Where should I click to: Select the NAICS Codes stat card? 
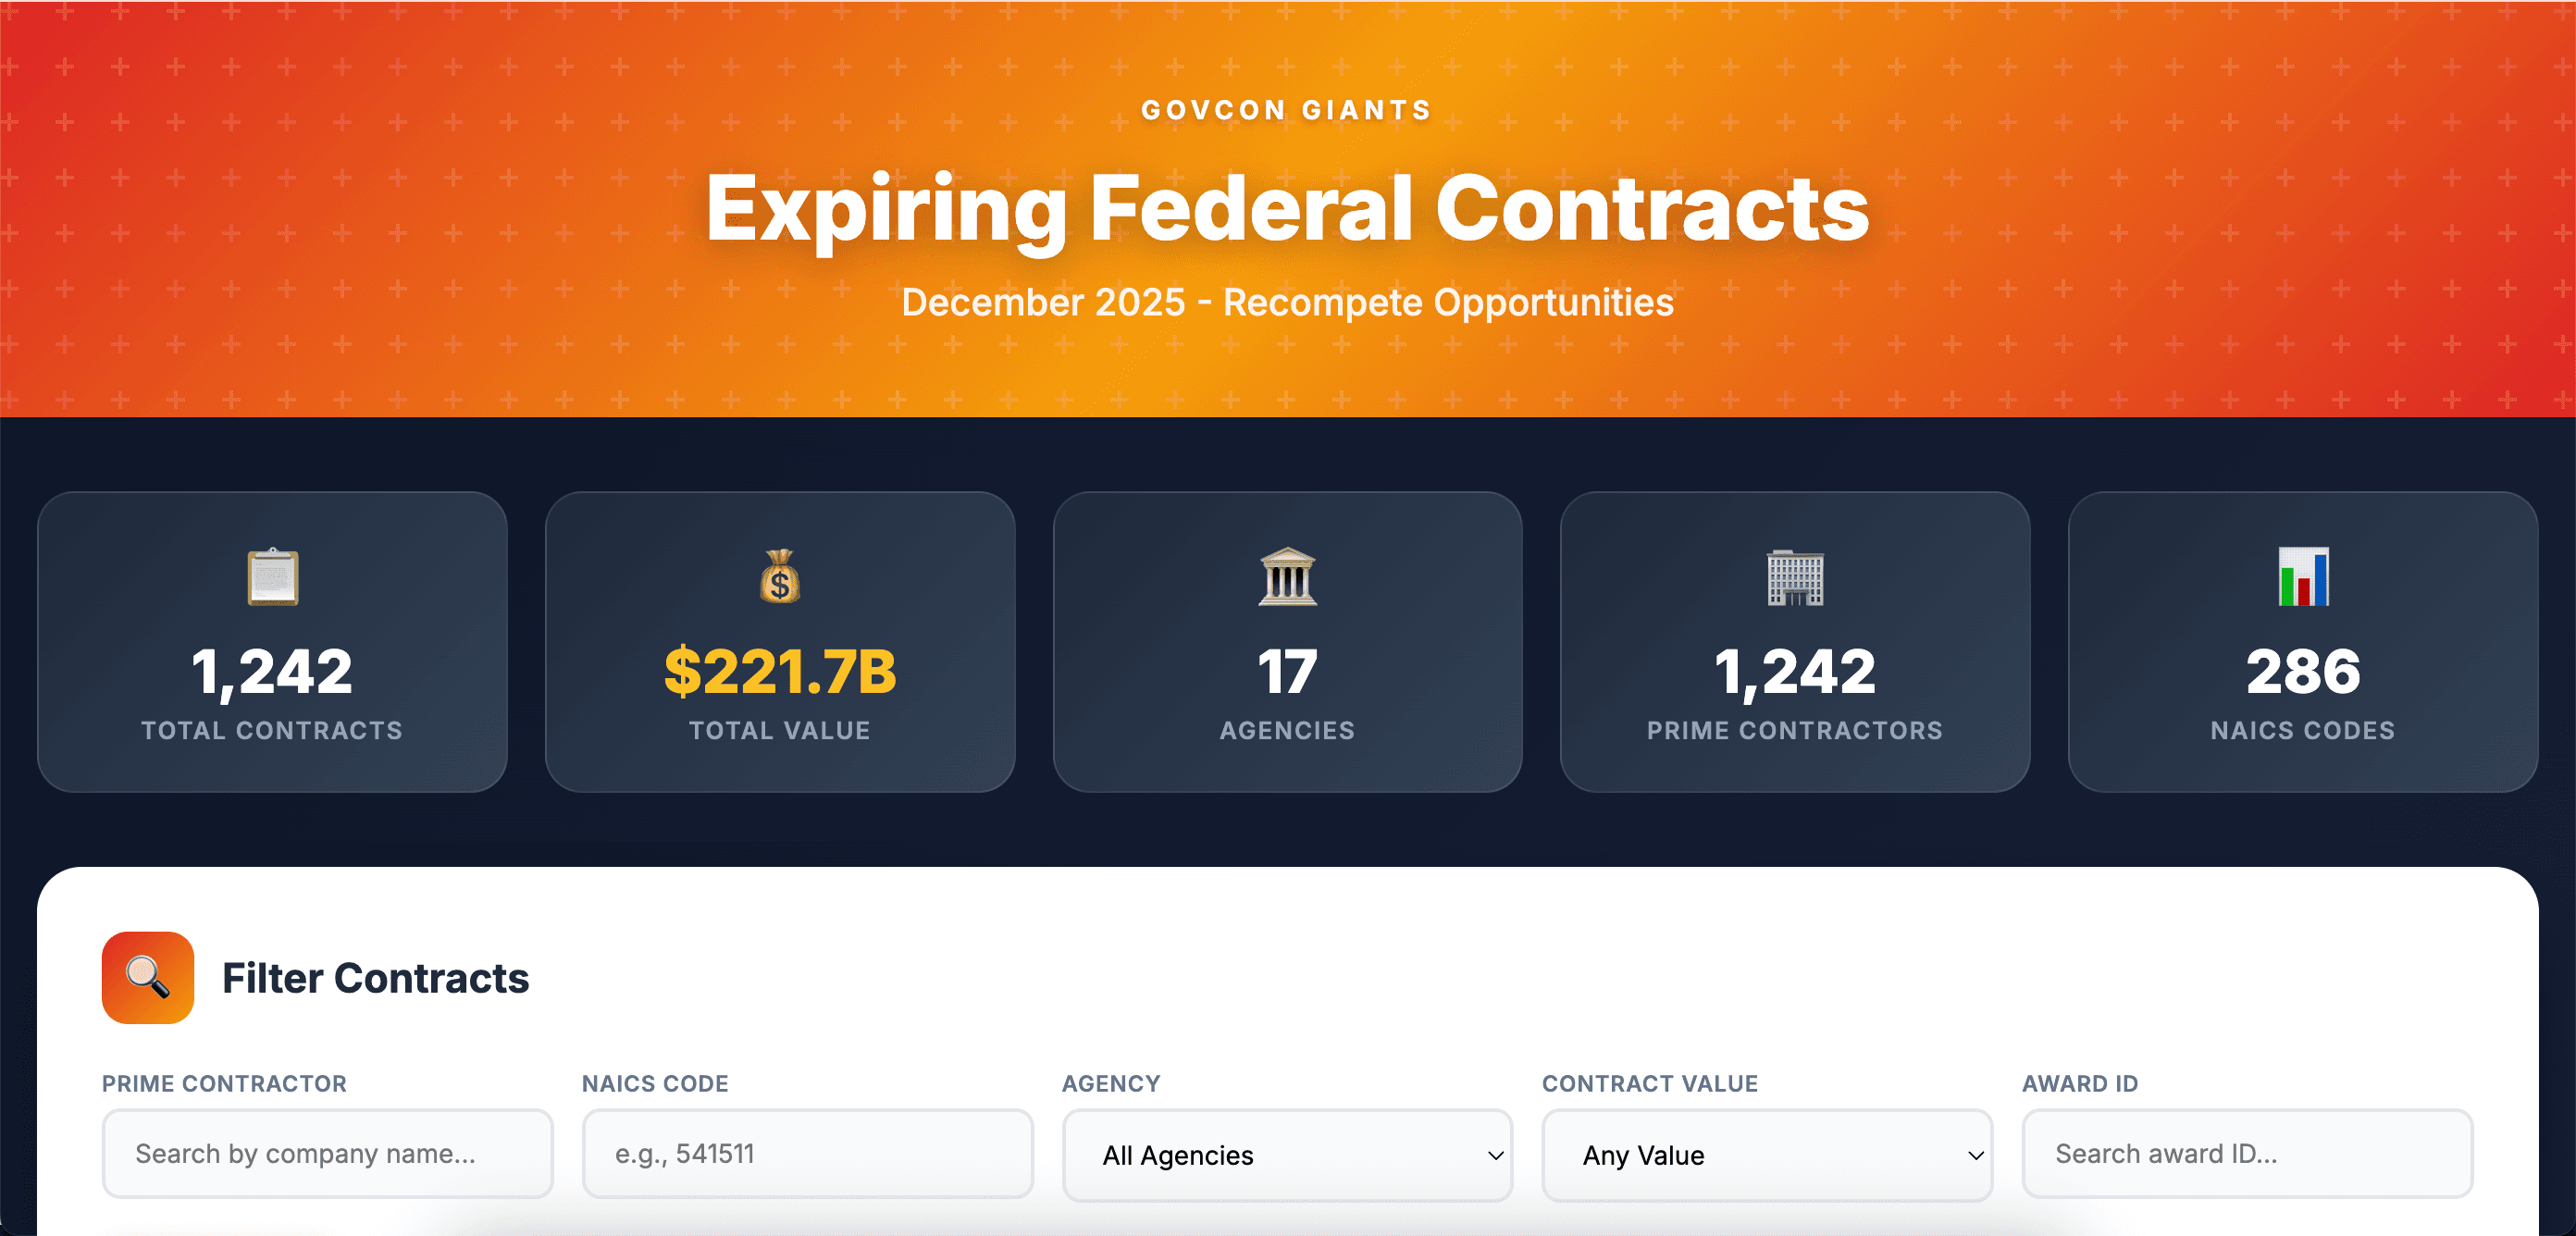coord(2303,645)
